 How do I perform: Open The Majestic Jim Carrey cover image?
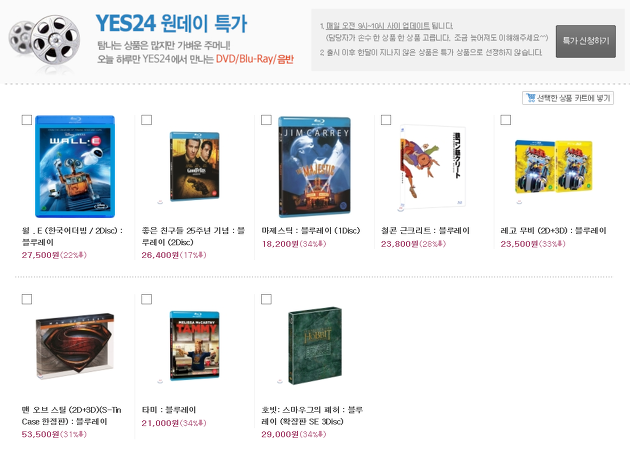314,166
